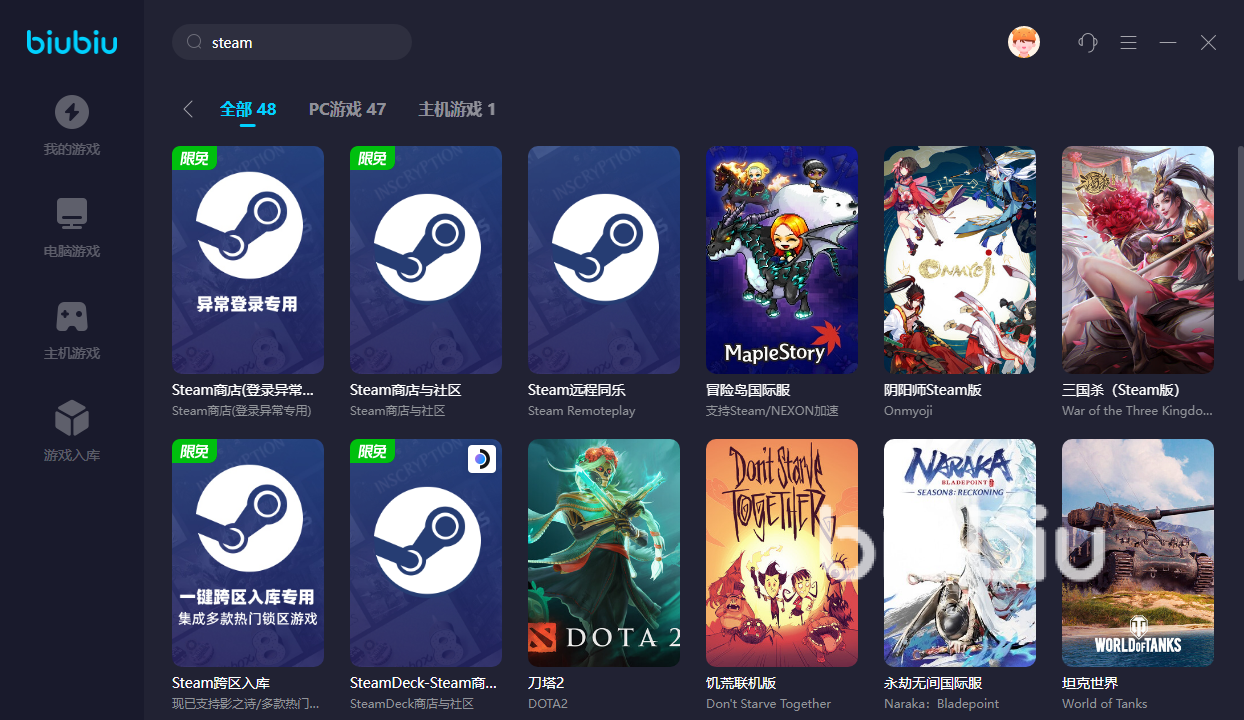Select the 全部 48 tab
This screenshot has width=1244, height=720.
click(x=248, y=109)
